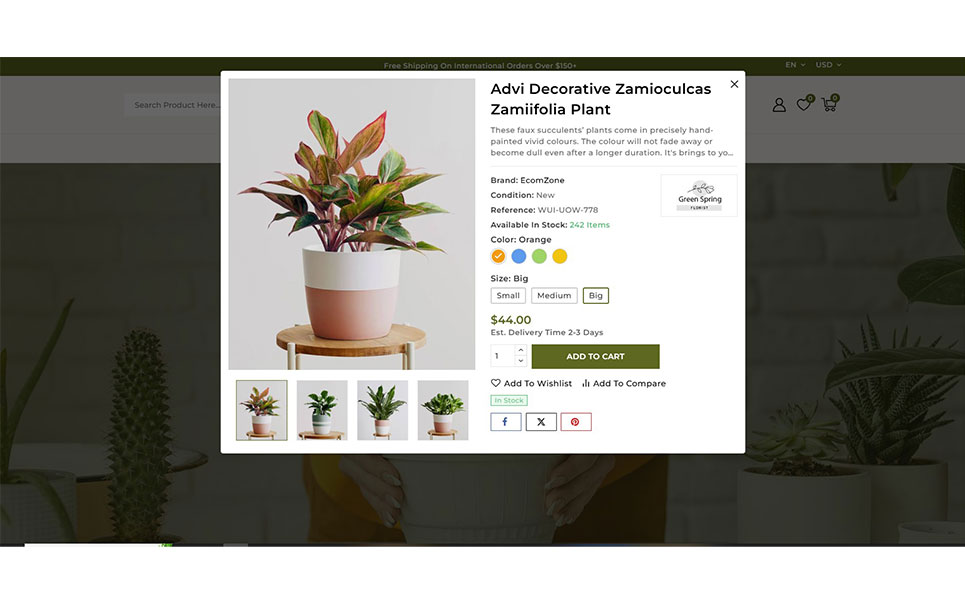Share product on Facebook
965x600 pixels.
click(x=505, y=422)
